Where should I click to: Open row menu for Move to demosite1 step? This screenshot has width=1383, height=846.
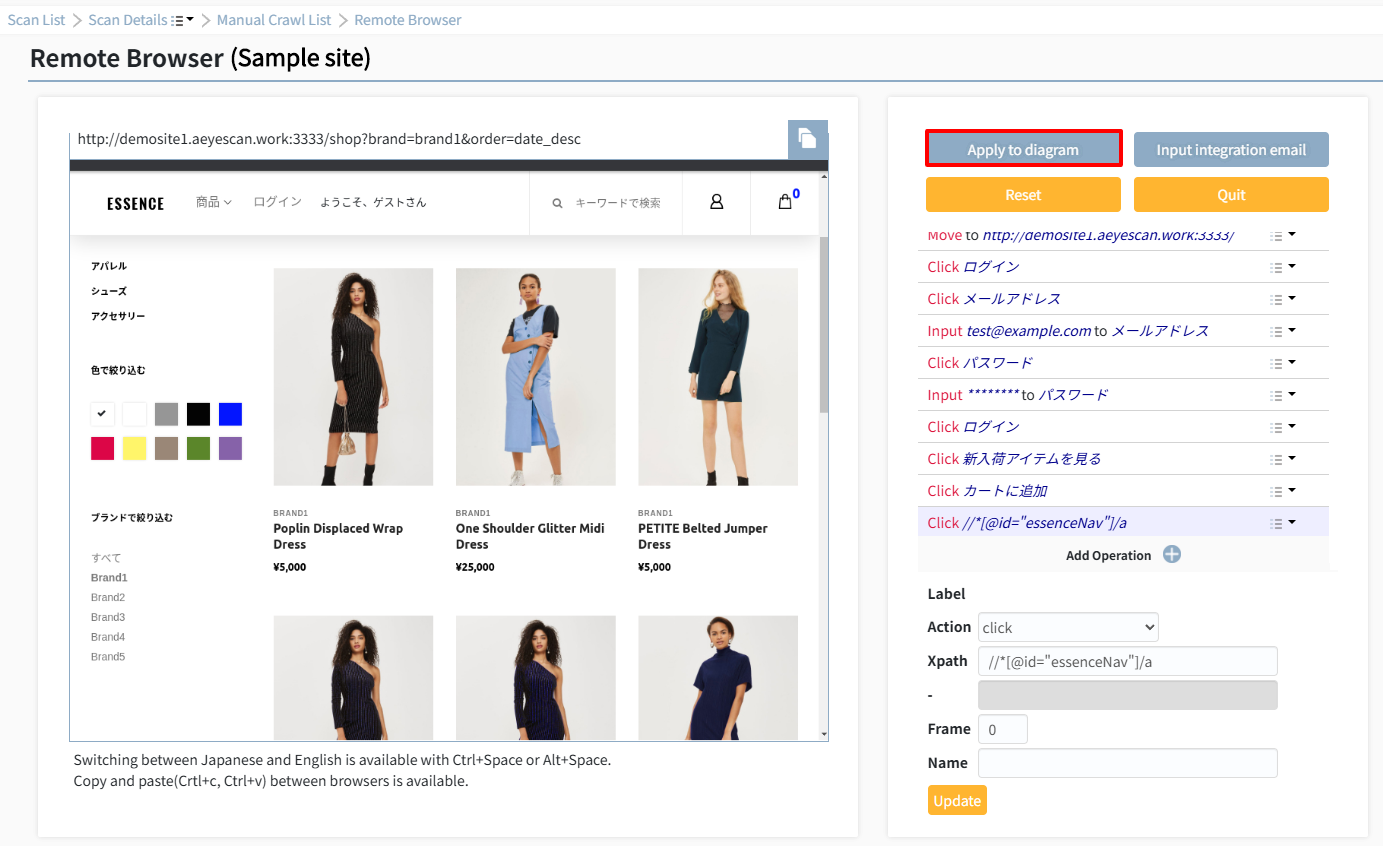click(x=1283, y=236)
